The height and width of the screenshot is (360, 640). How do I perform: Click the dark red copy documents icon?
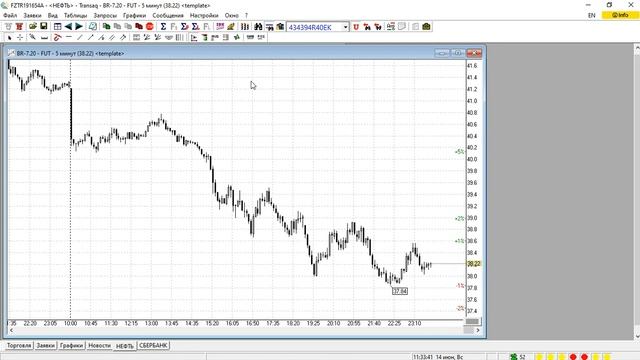tap(139, 27)
